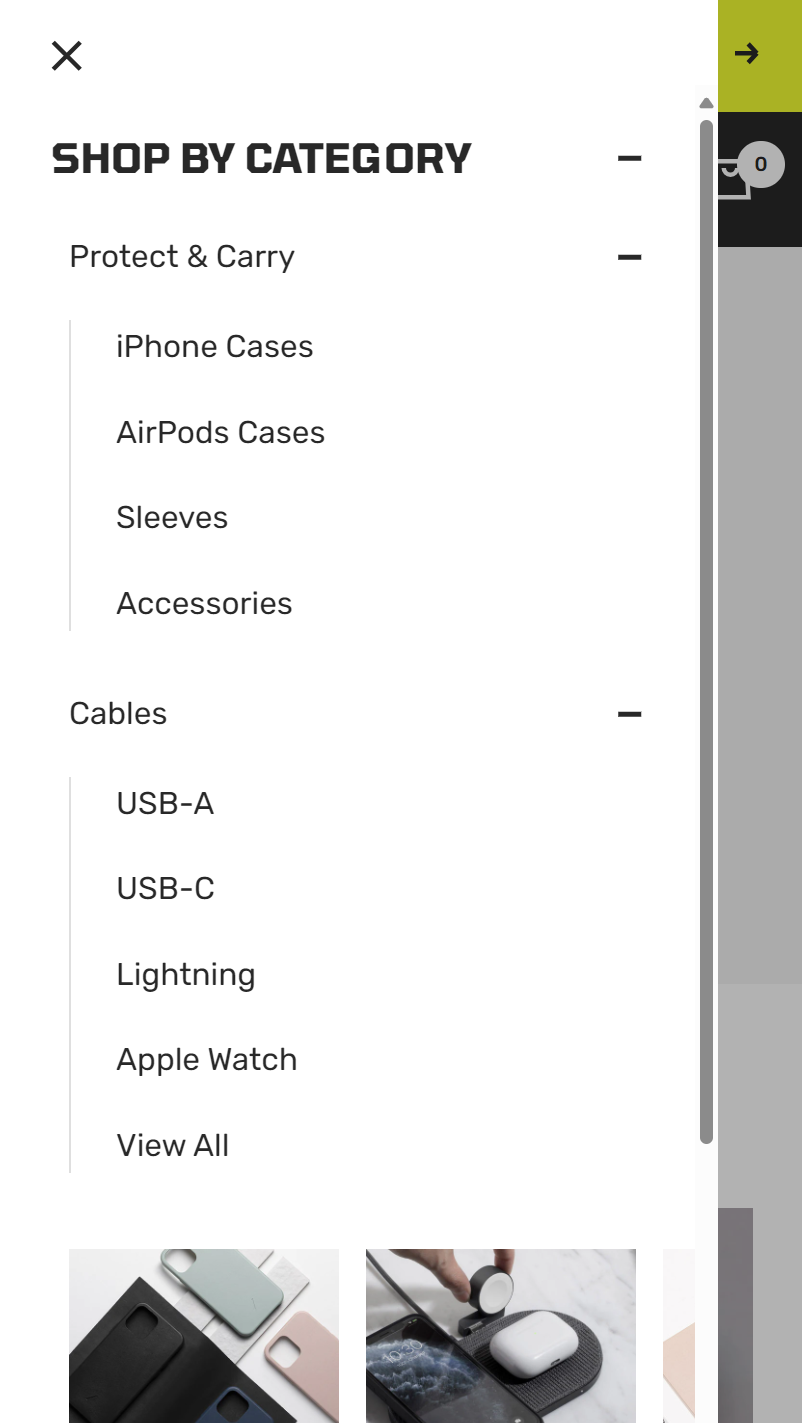802x1423 pixels.
Task: Close the navigation menu with X icon
Action: (x=67, y=56)
